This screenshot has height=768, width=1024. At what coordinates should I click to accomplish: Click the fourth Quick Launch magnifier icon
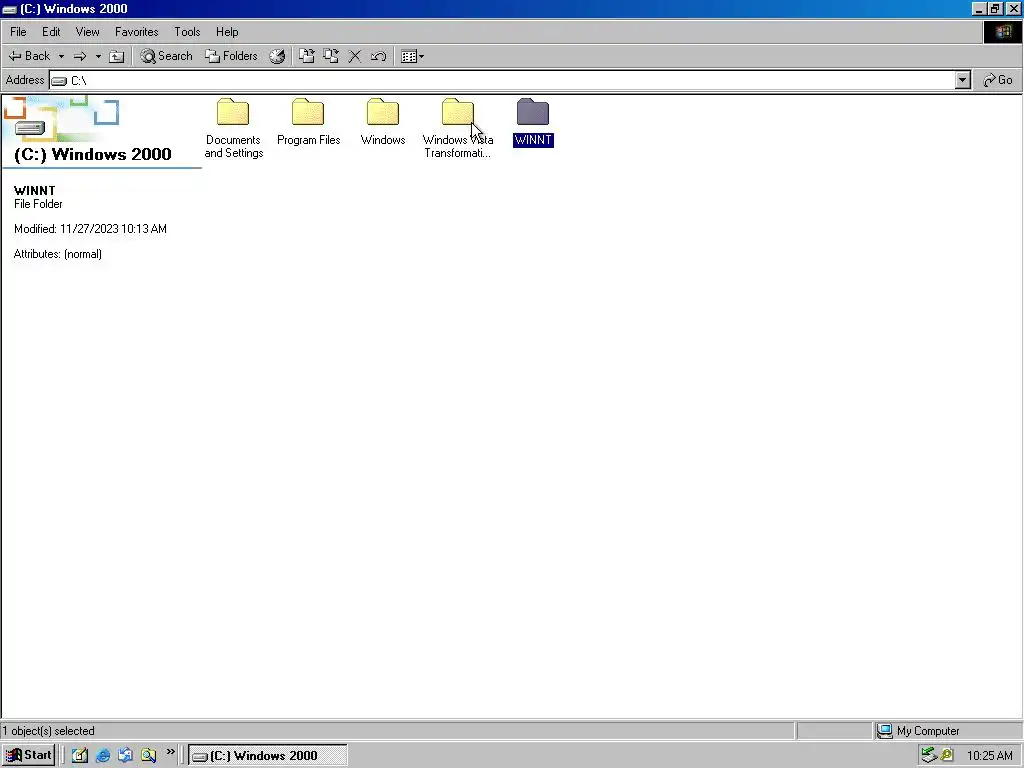148,756
